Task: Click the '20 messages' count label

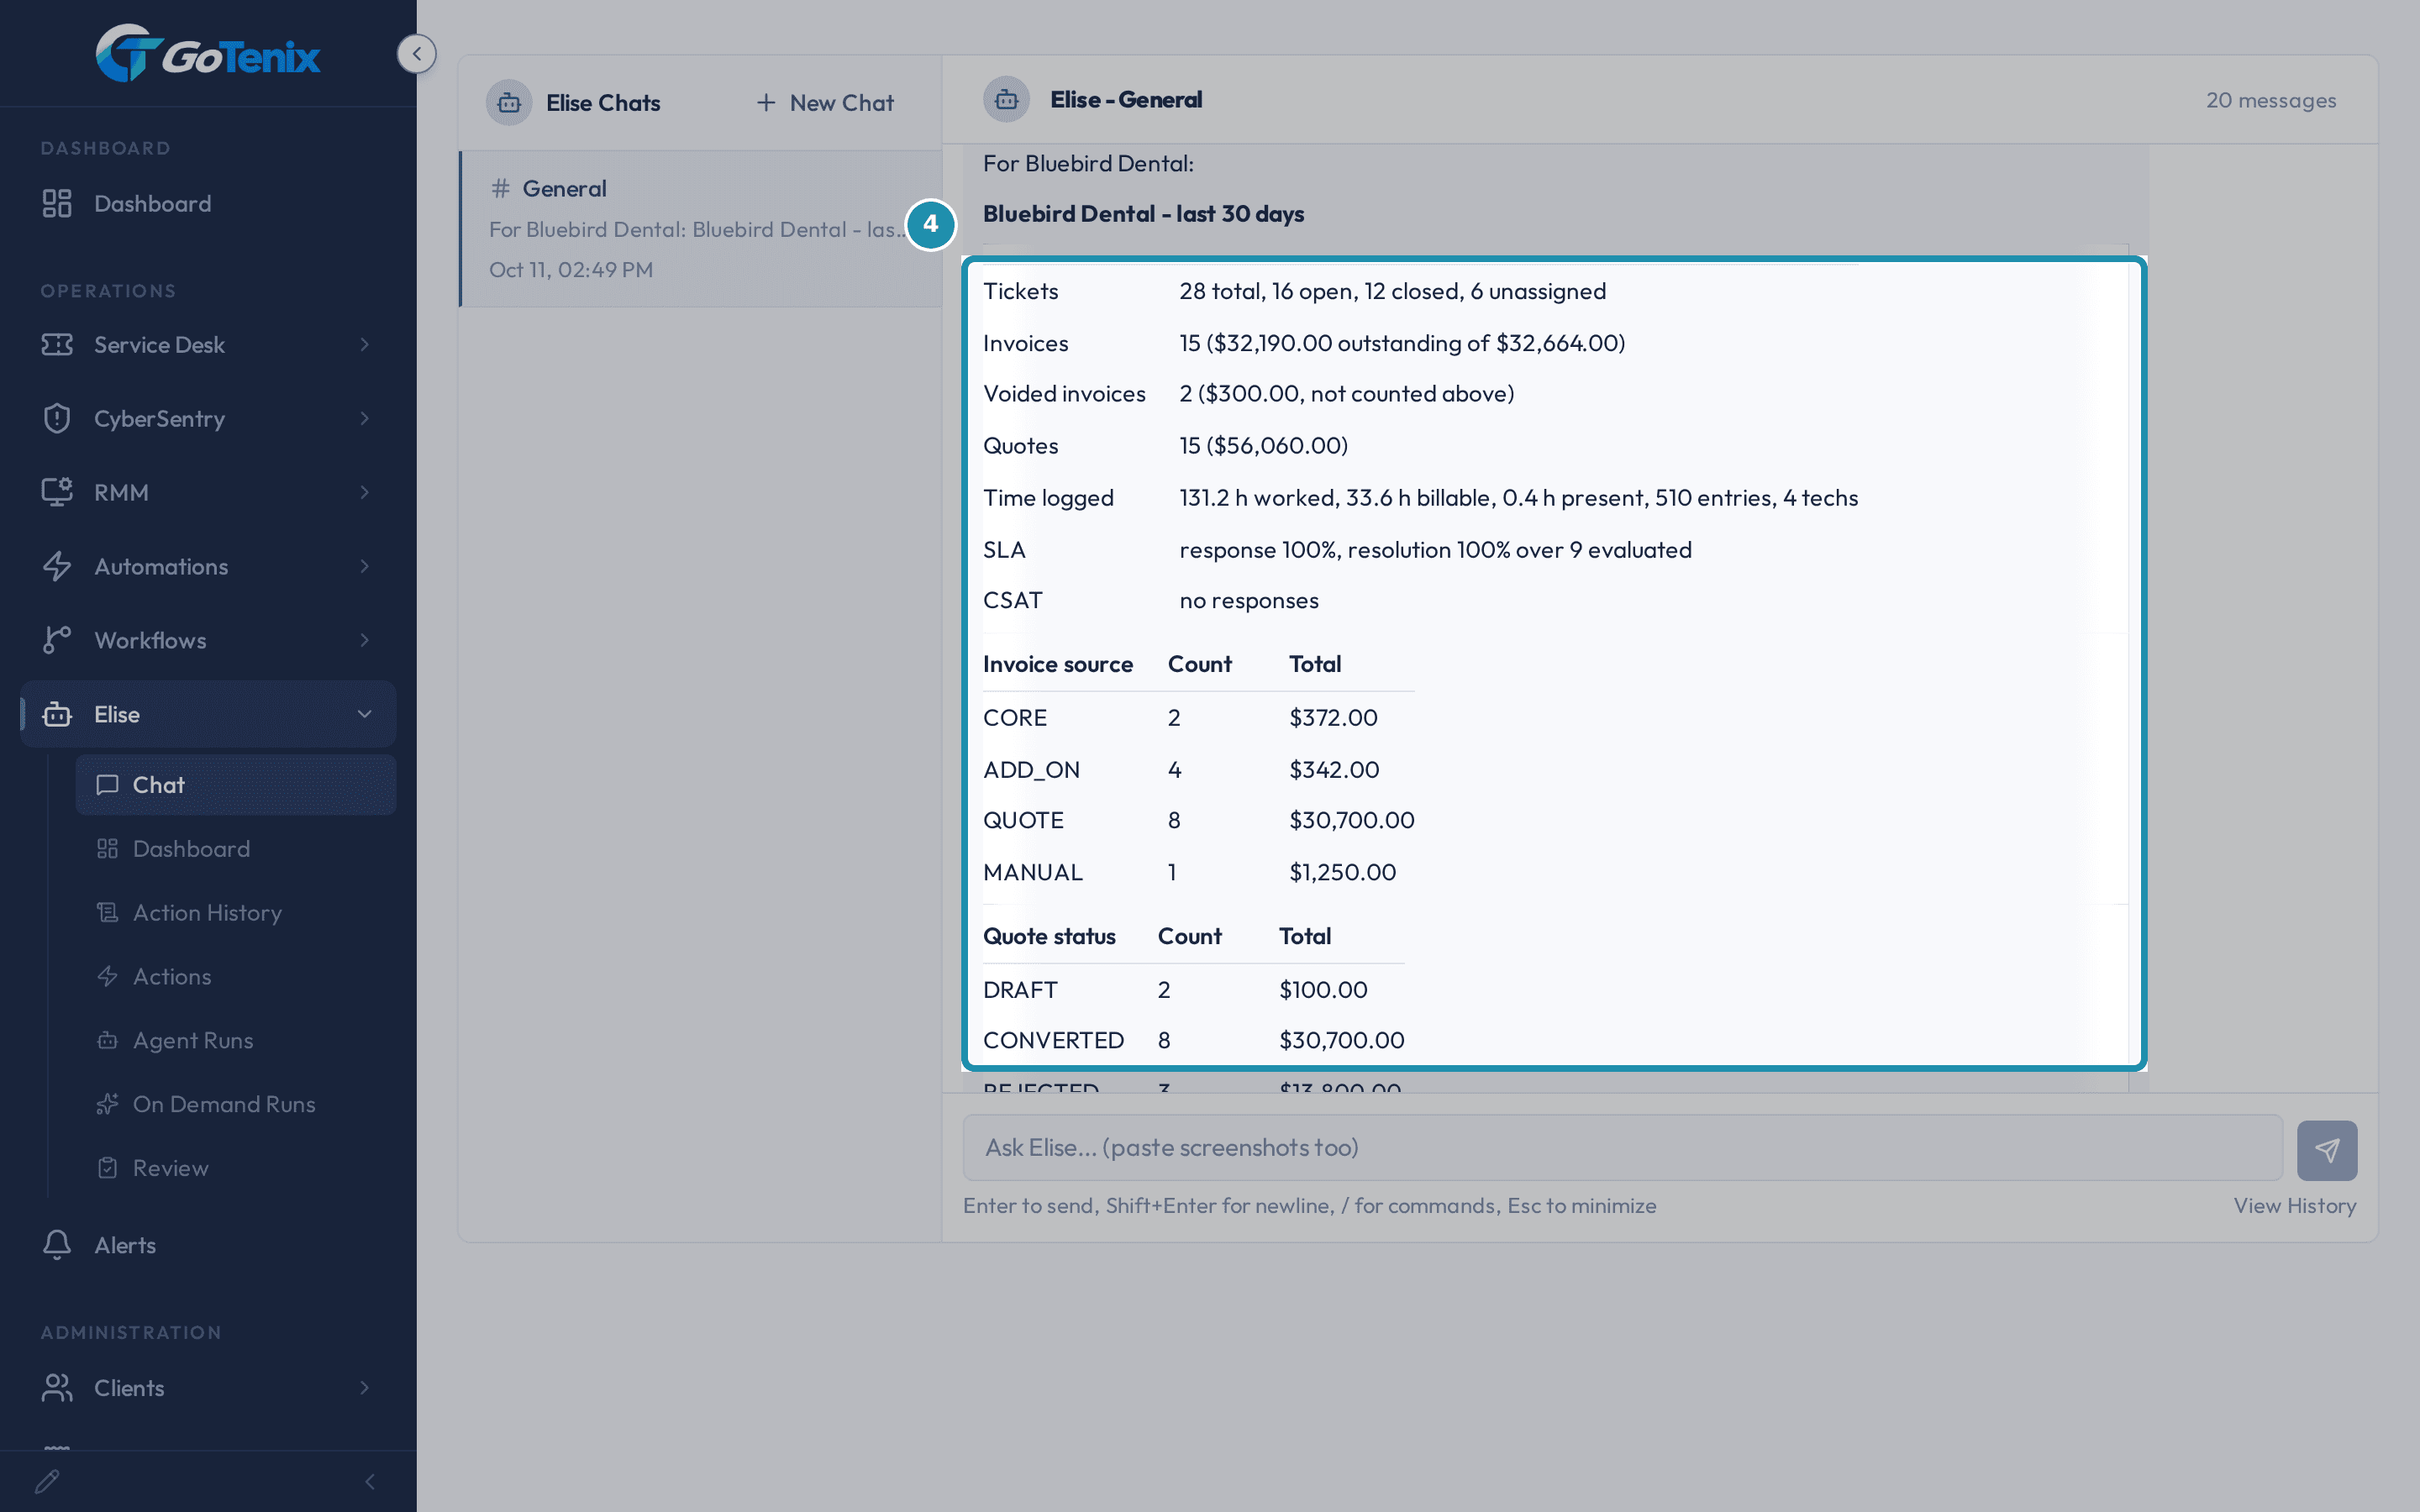Action: tap(2271, 101)
